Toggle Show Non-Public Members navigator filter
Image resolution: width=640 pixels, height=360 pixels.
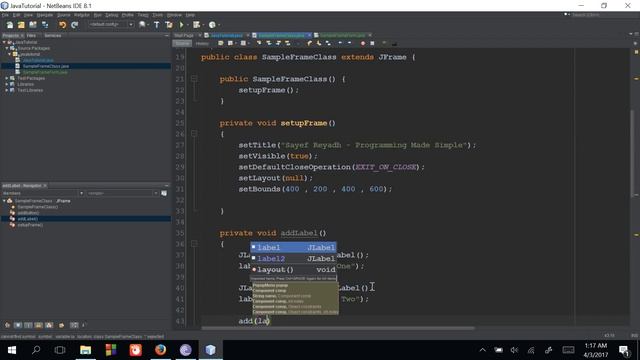[38, 325]
